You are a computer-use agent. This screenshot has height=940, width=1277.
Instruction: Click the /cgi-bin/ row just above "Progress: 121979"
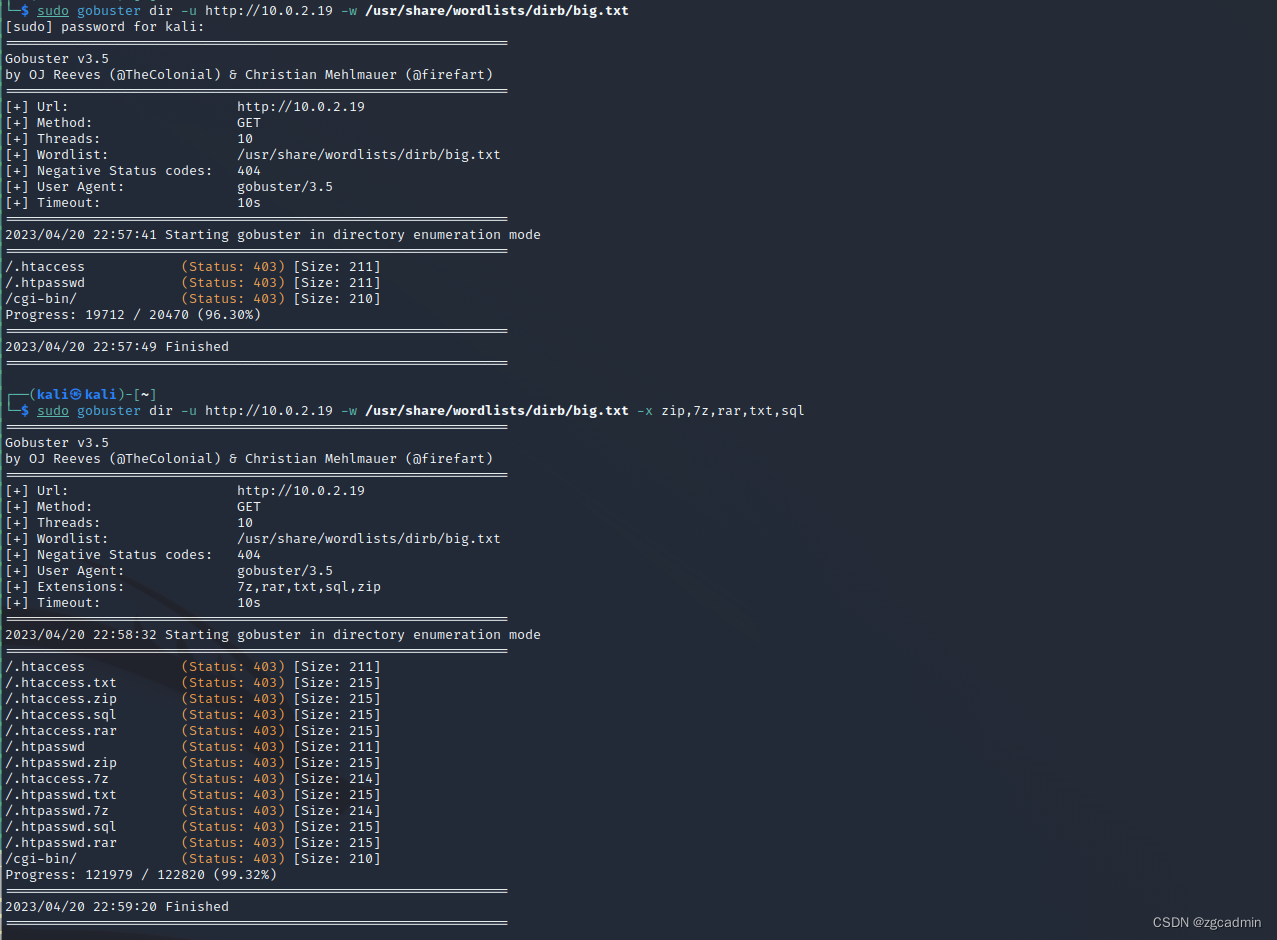tap(193, 859)
